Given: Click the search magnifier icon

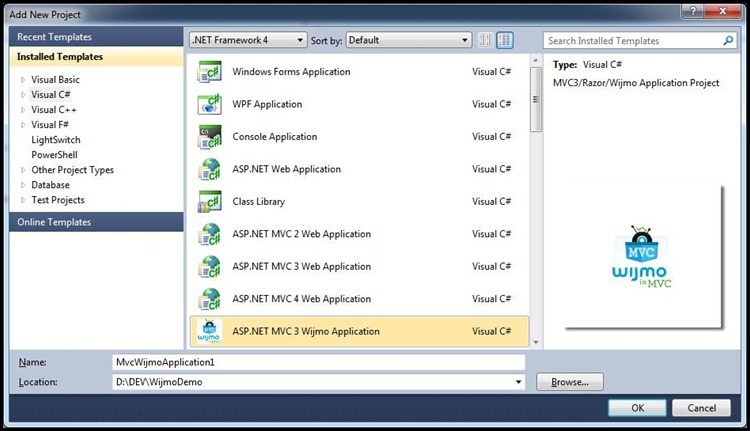Looking at the screenshot, I should tap(728, 41).
